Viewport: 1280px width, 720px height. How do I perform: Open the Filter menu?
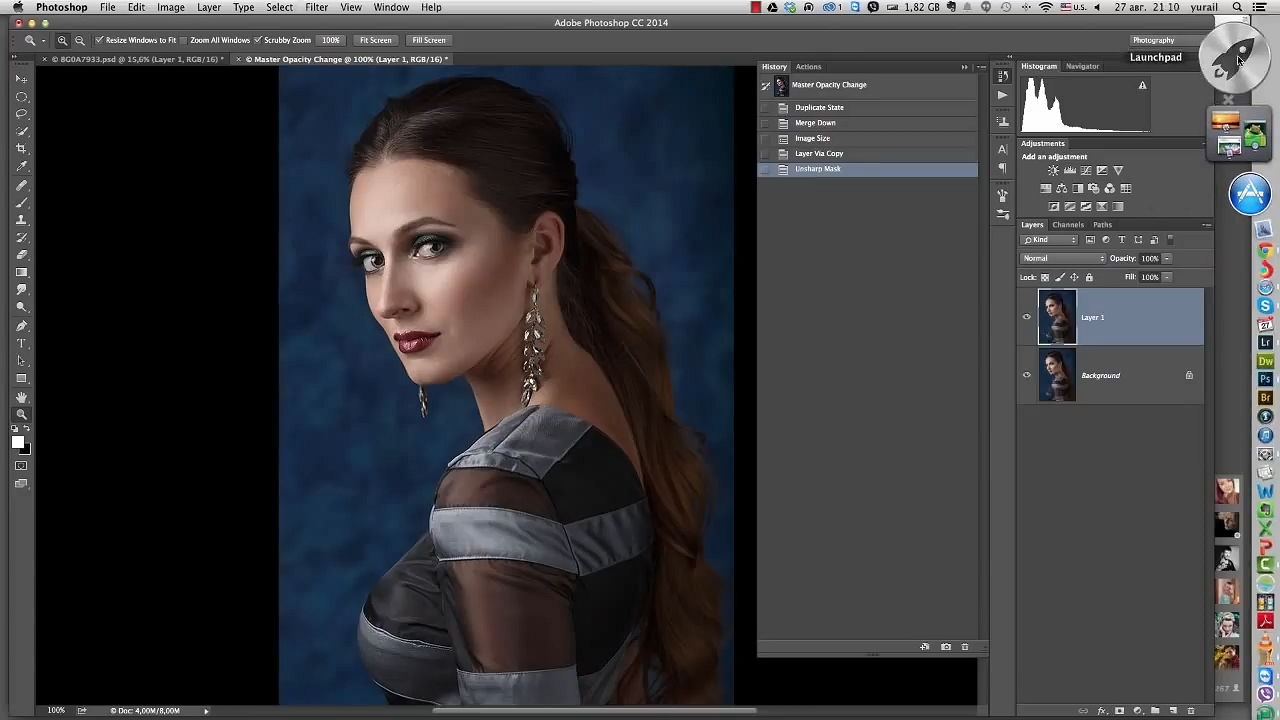coord(316,7)
